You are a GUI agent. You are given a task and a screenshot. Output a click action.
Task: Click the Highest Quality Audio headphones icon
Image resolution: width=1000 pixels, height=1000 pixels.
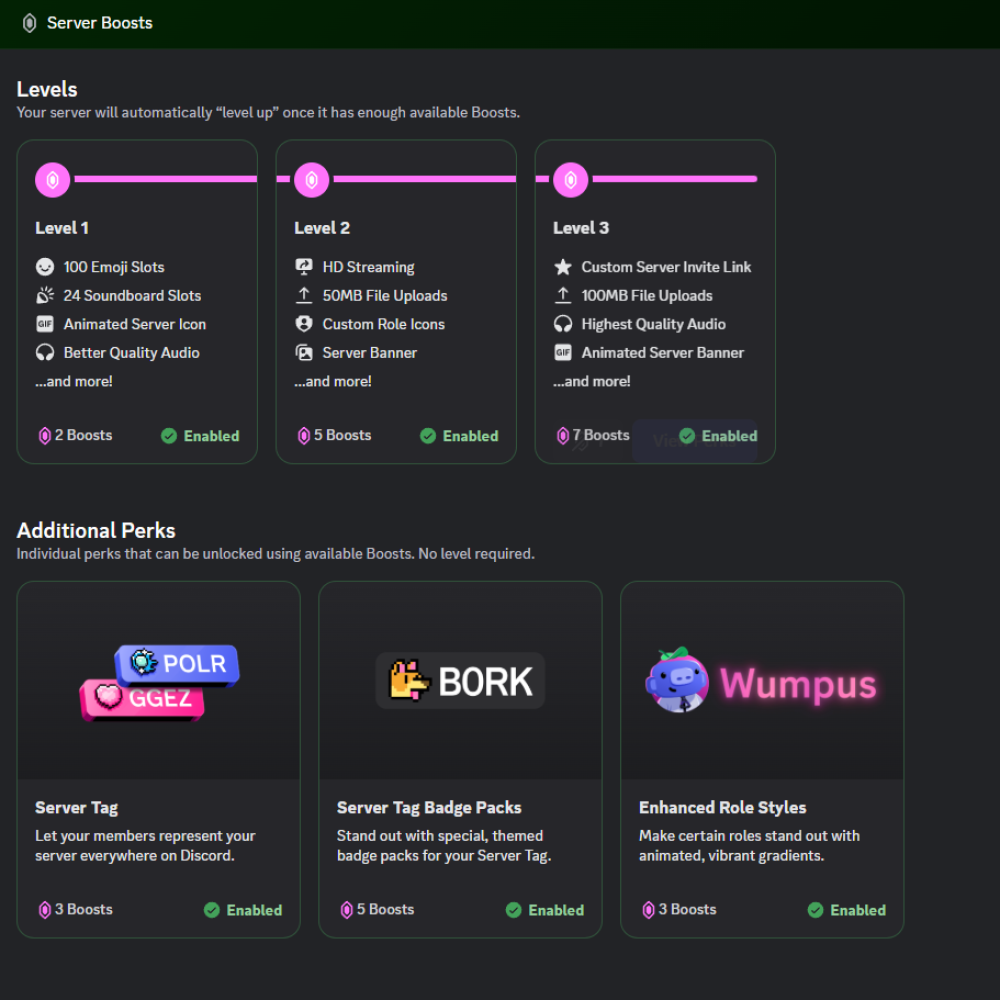(x=563, y=324)
